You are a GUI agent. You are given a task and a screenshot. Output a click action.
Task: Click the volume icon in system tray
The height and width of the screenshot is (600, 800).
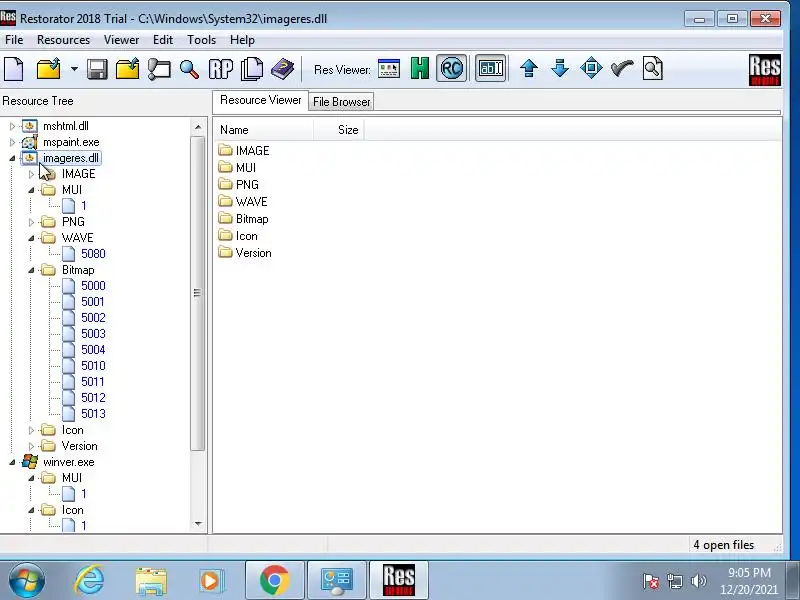point(698,581)
